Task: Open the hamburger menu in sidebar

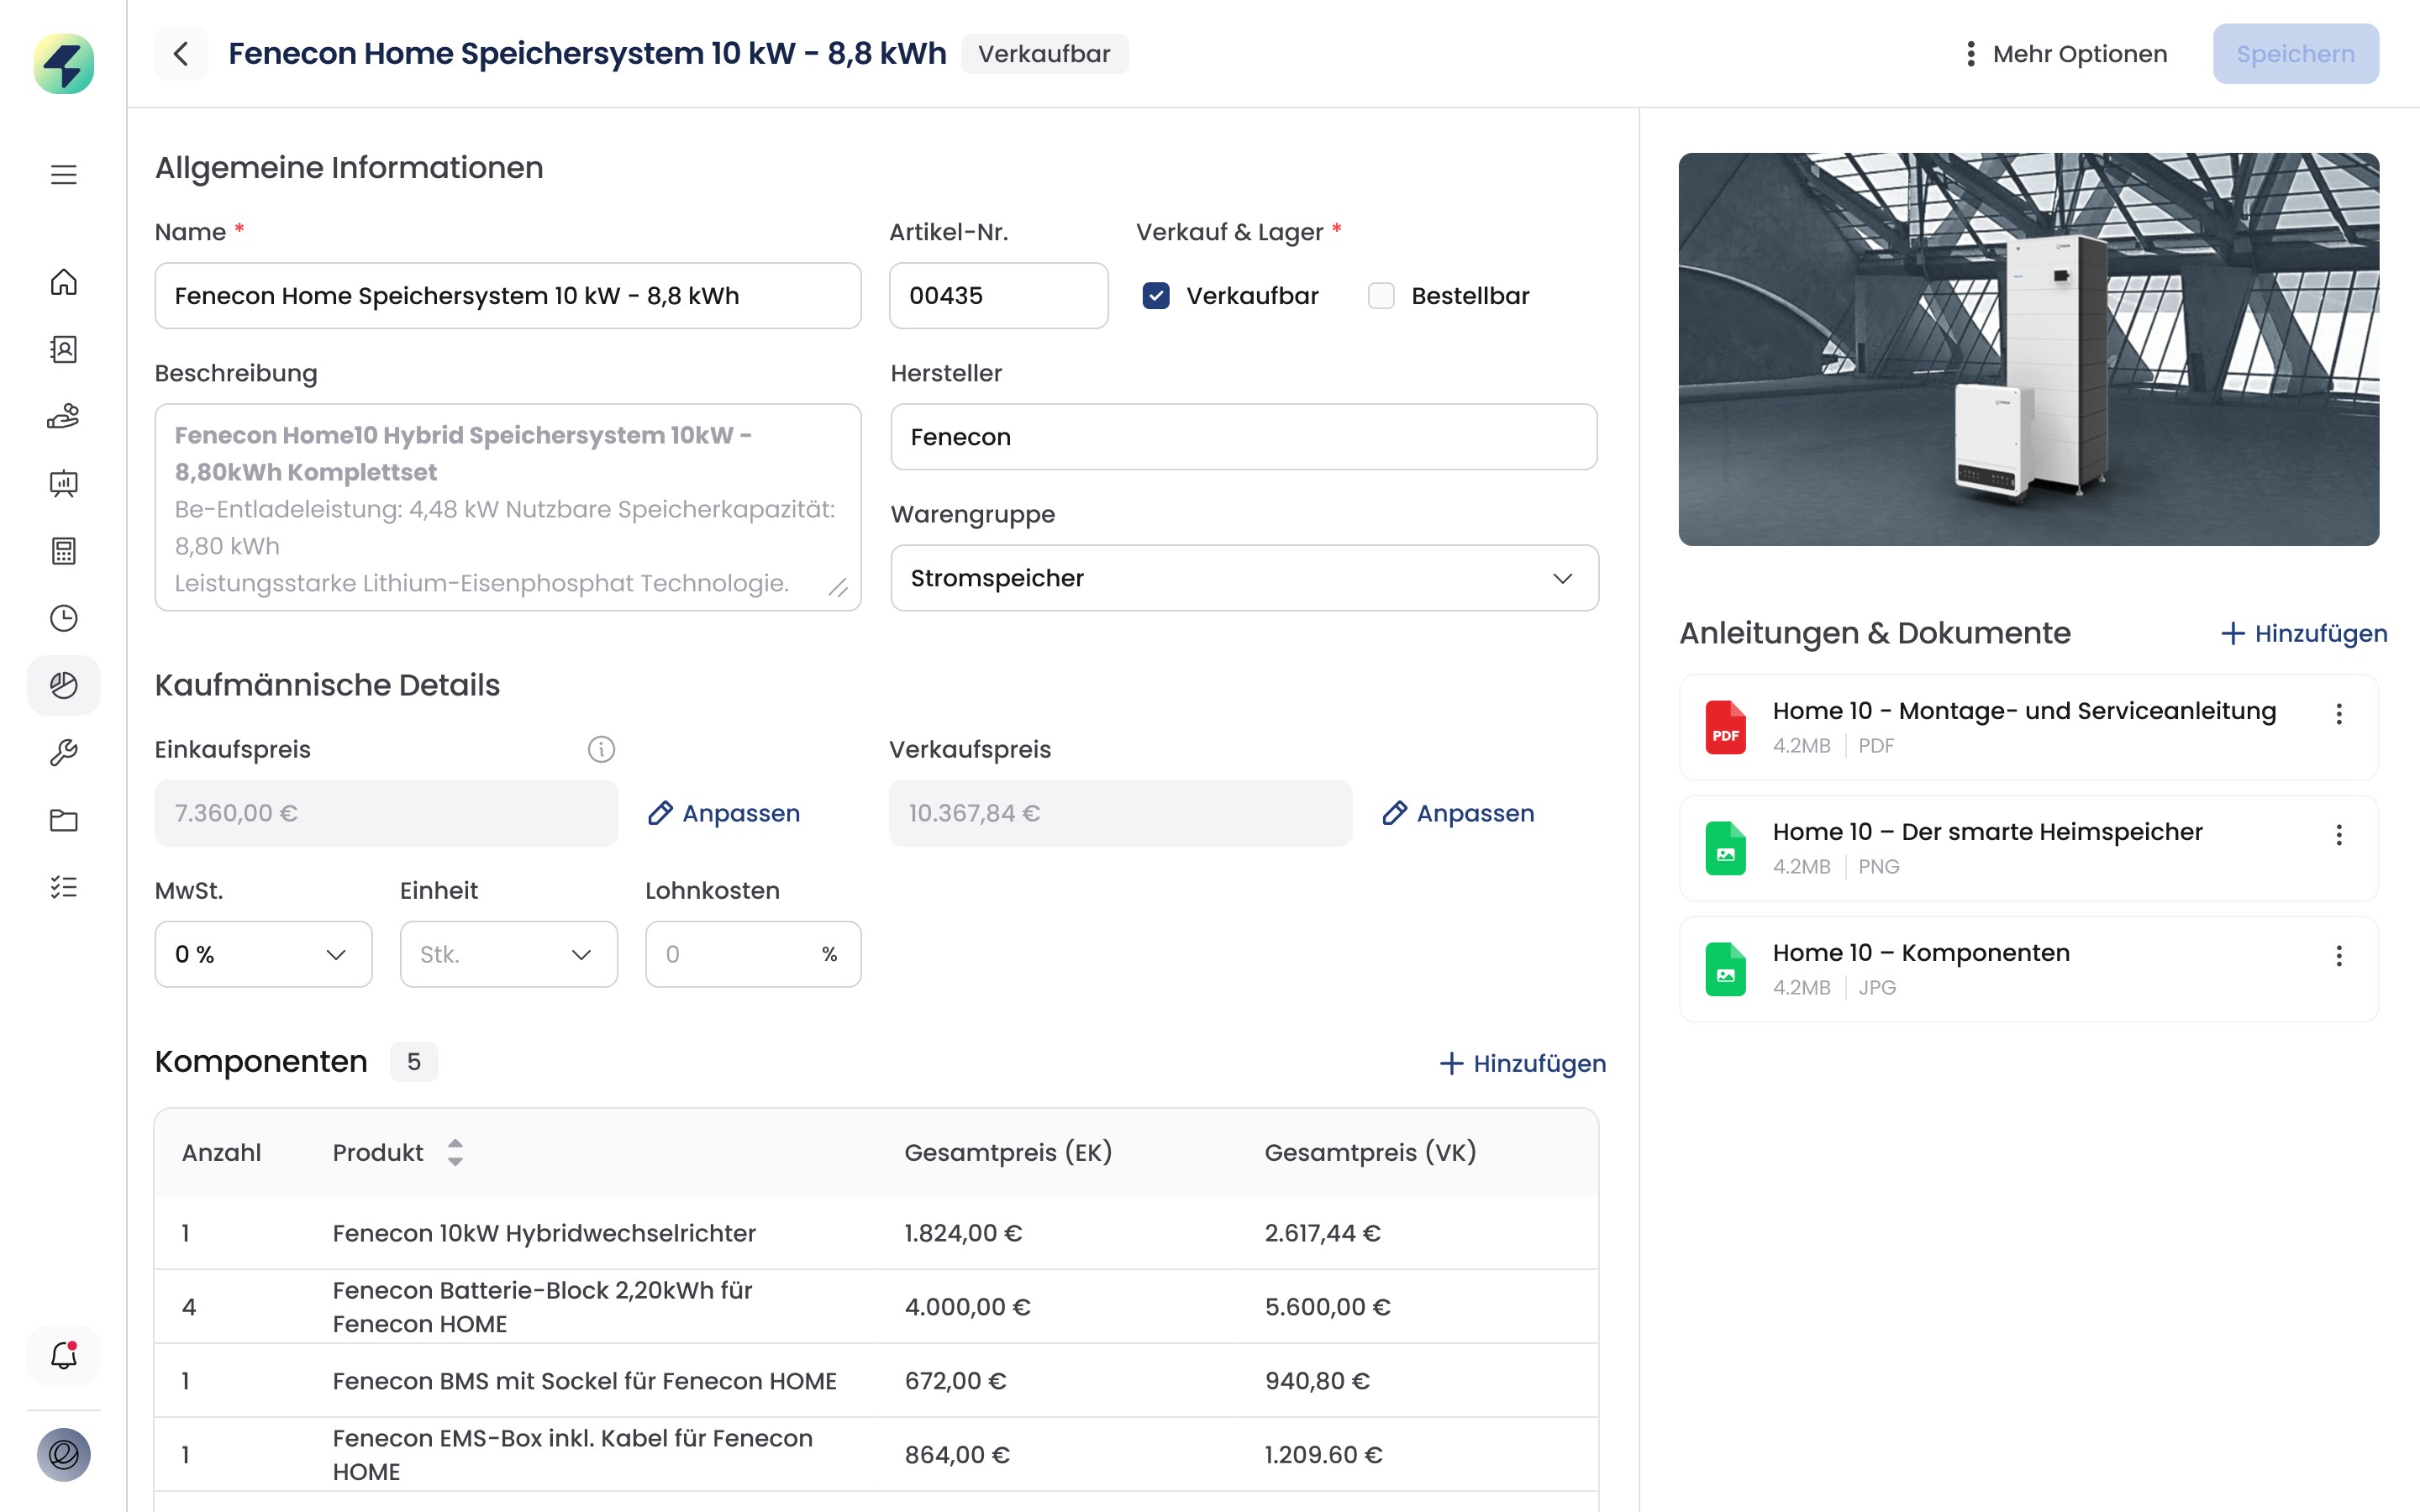Action: pos(64,175)
